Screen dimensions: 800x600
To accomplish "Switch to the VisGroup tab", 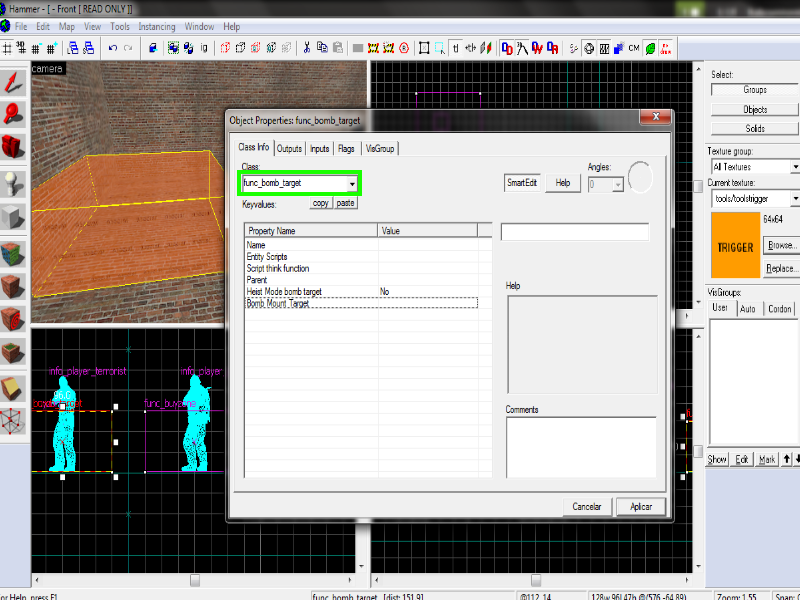I will (x=380, y=148).
